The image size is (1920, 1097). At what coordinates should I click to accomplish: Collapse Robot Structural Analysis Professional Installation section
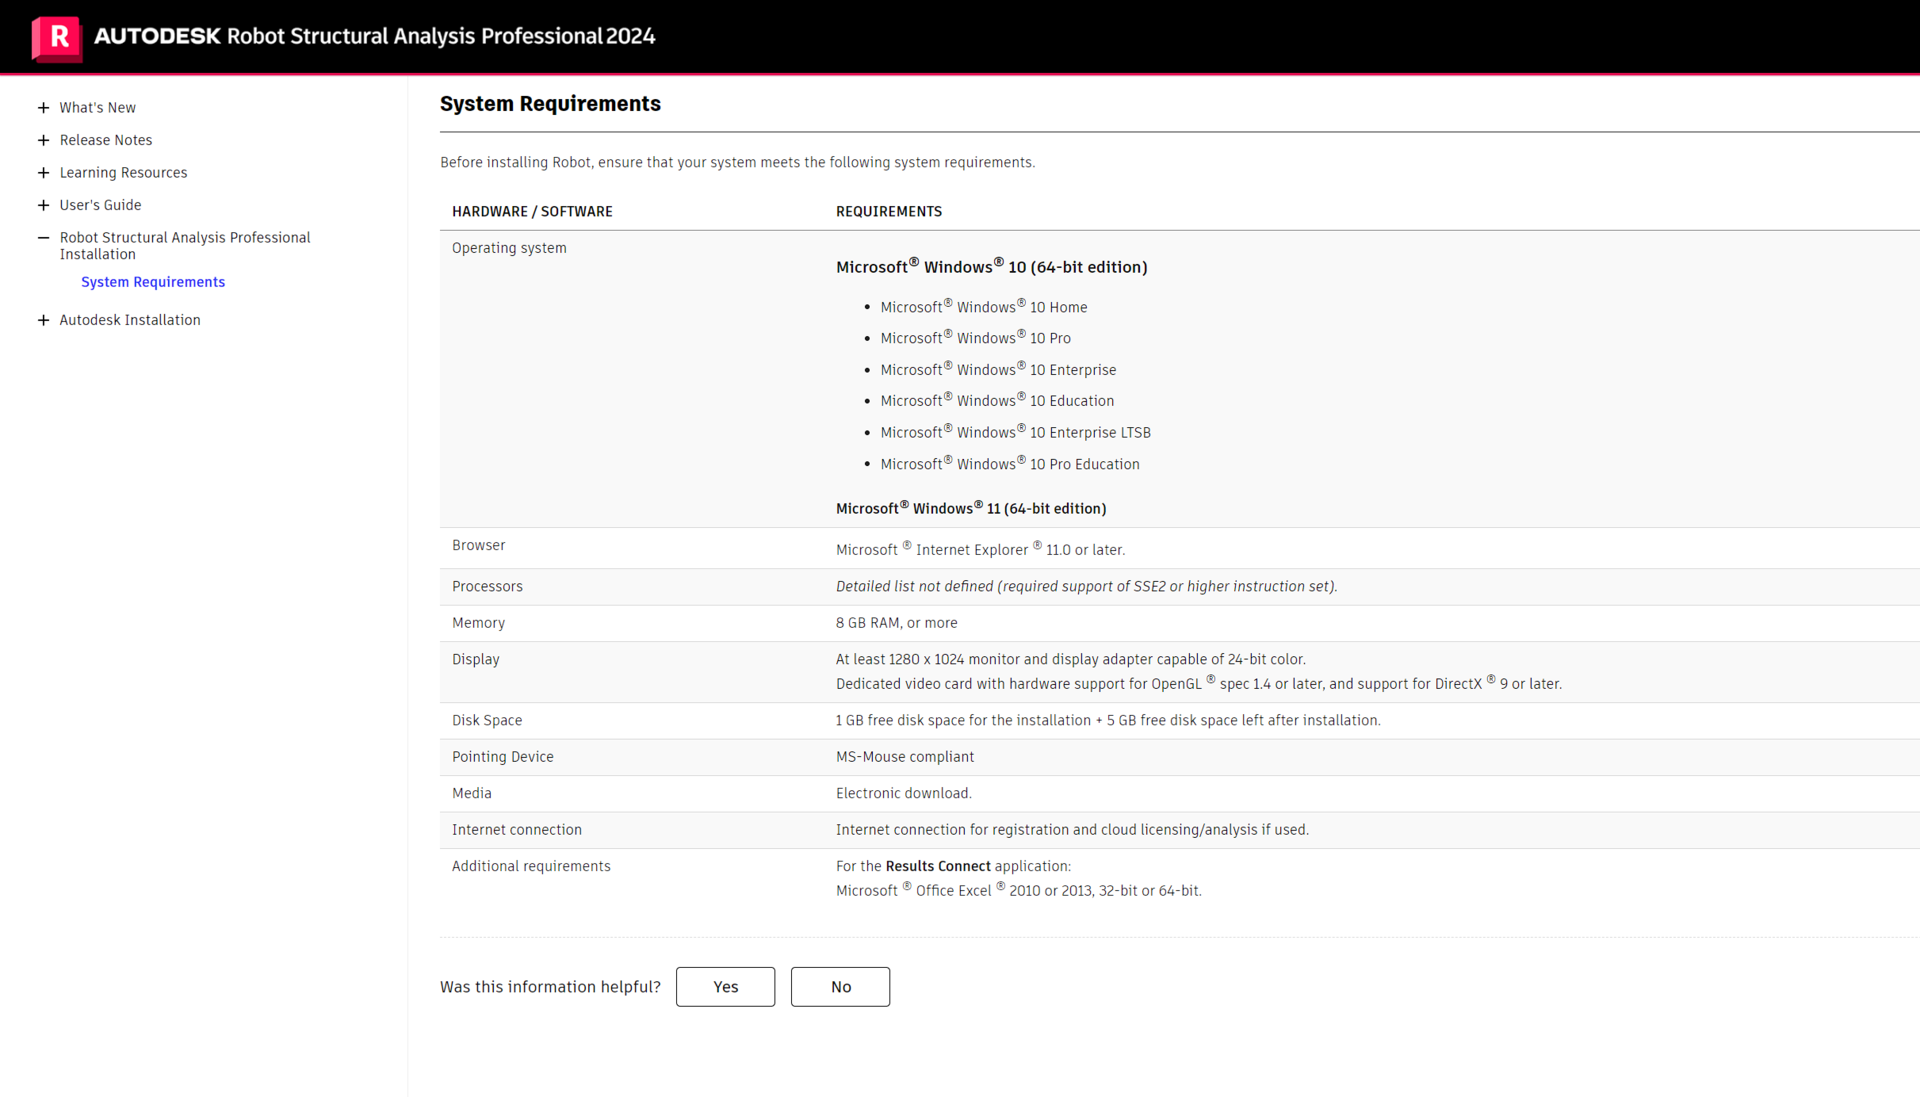(x=43, y=238)
